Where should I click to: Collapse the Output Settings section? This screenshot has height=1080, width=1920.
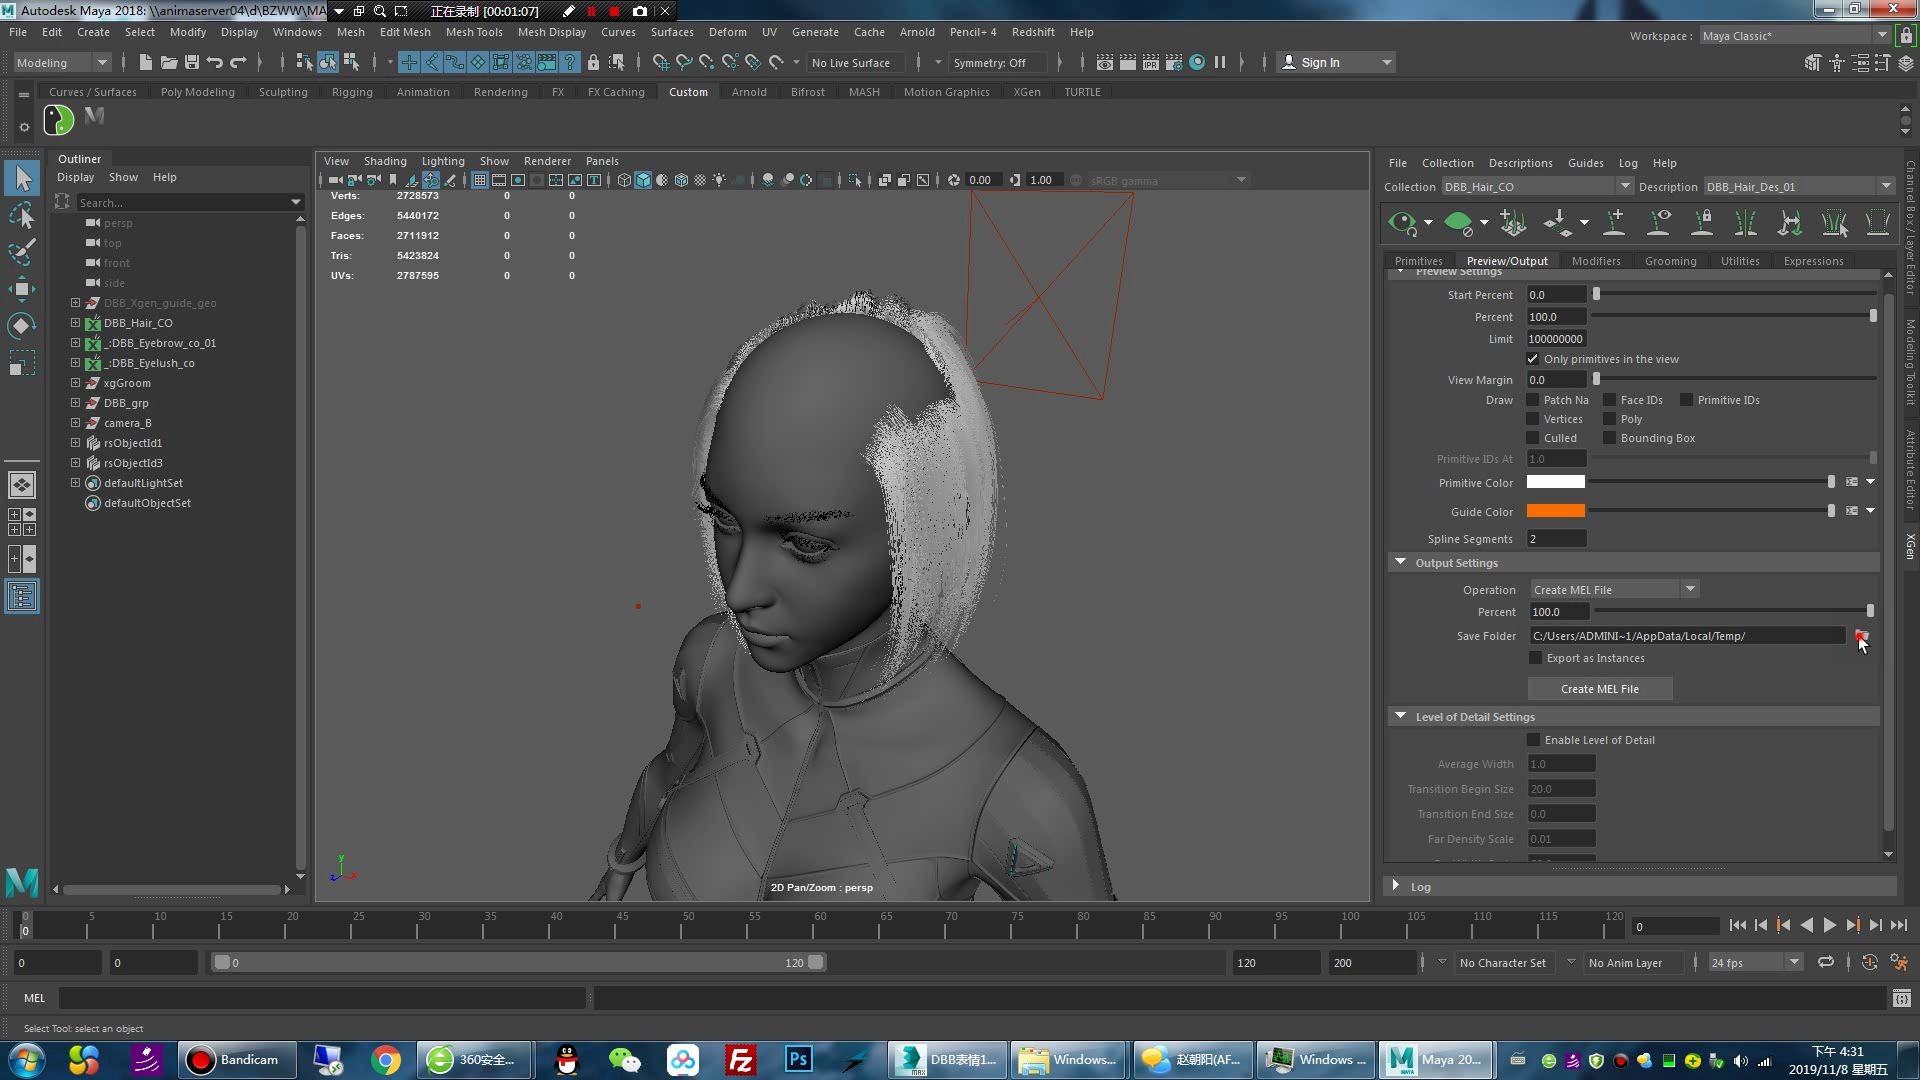(1400, 563)
